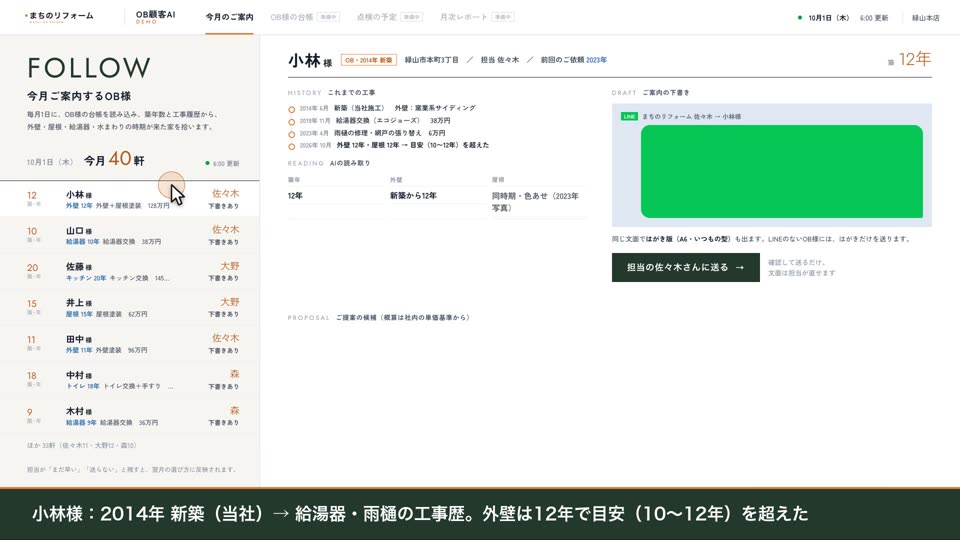960x540 pixels.
Task: Click the 2019年11月 history circle marker
Action: [291, 122]
